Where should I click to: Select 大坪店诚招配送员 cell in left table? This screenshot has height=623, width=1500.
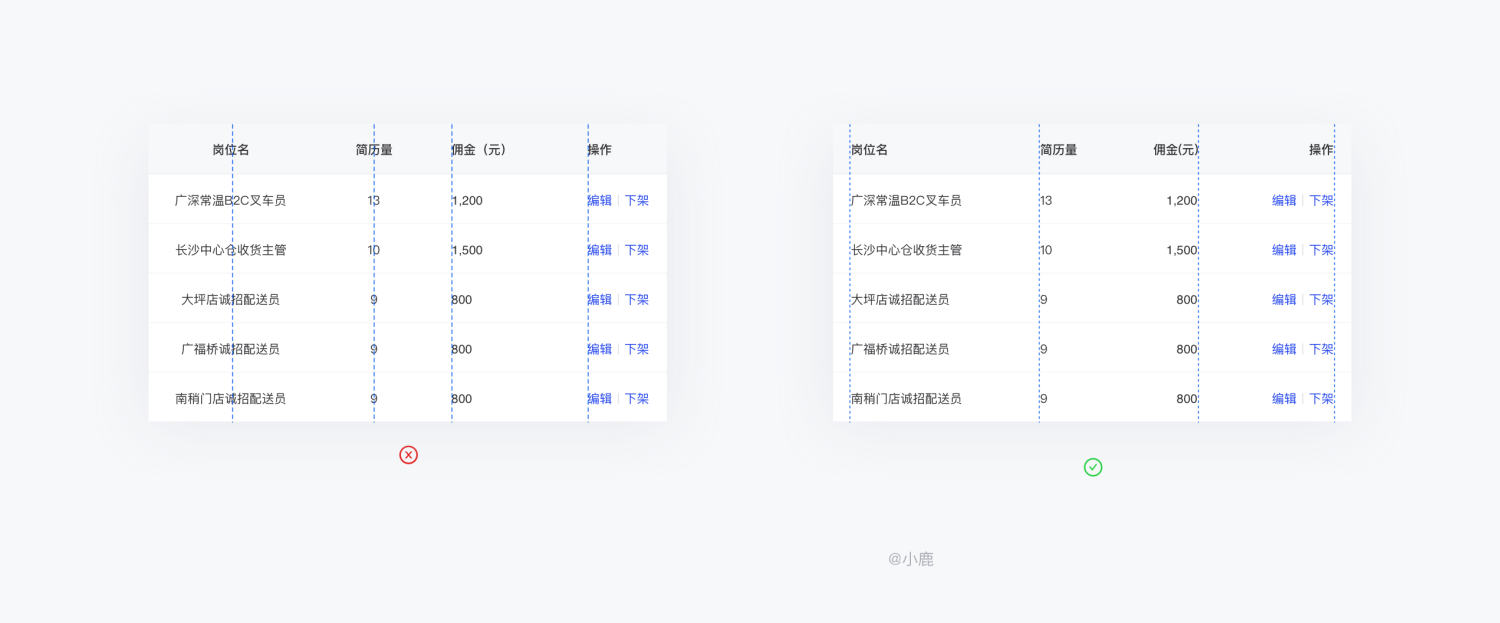[x=231, y=299]
